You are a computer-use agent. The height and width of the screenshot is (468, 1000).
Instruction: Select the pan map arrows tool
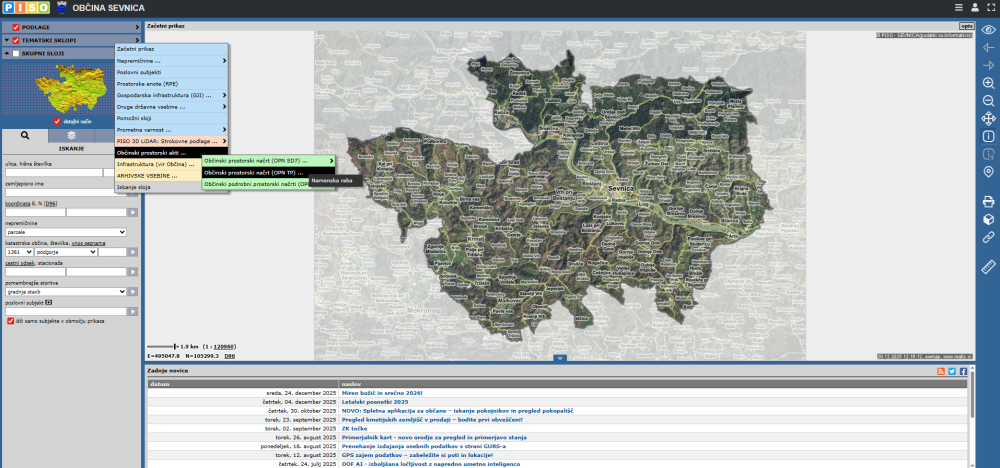coord(988,119)
